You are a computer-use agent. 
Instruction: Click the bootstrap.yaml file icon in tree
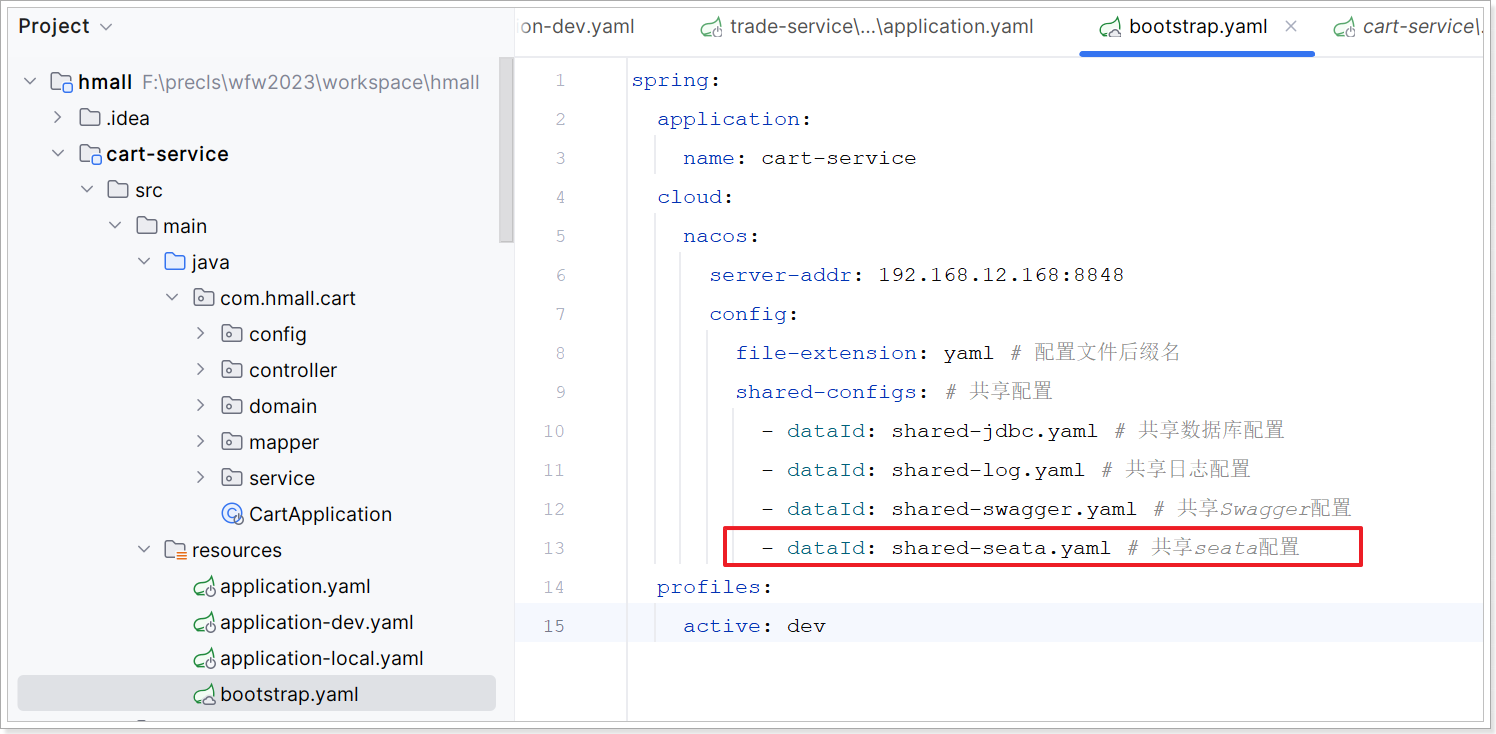point(204,695)
